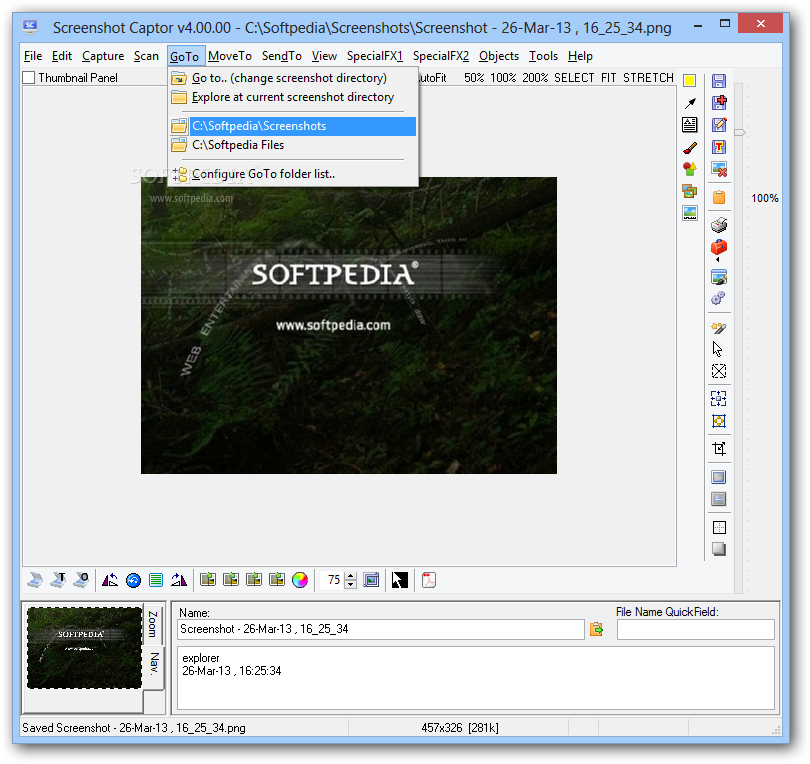Viewport: 810px width, 764px height.
Task: Click the drop shadow square icon
Action: click(x=719, y=549)
